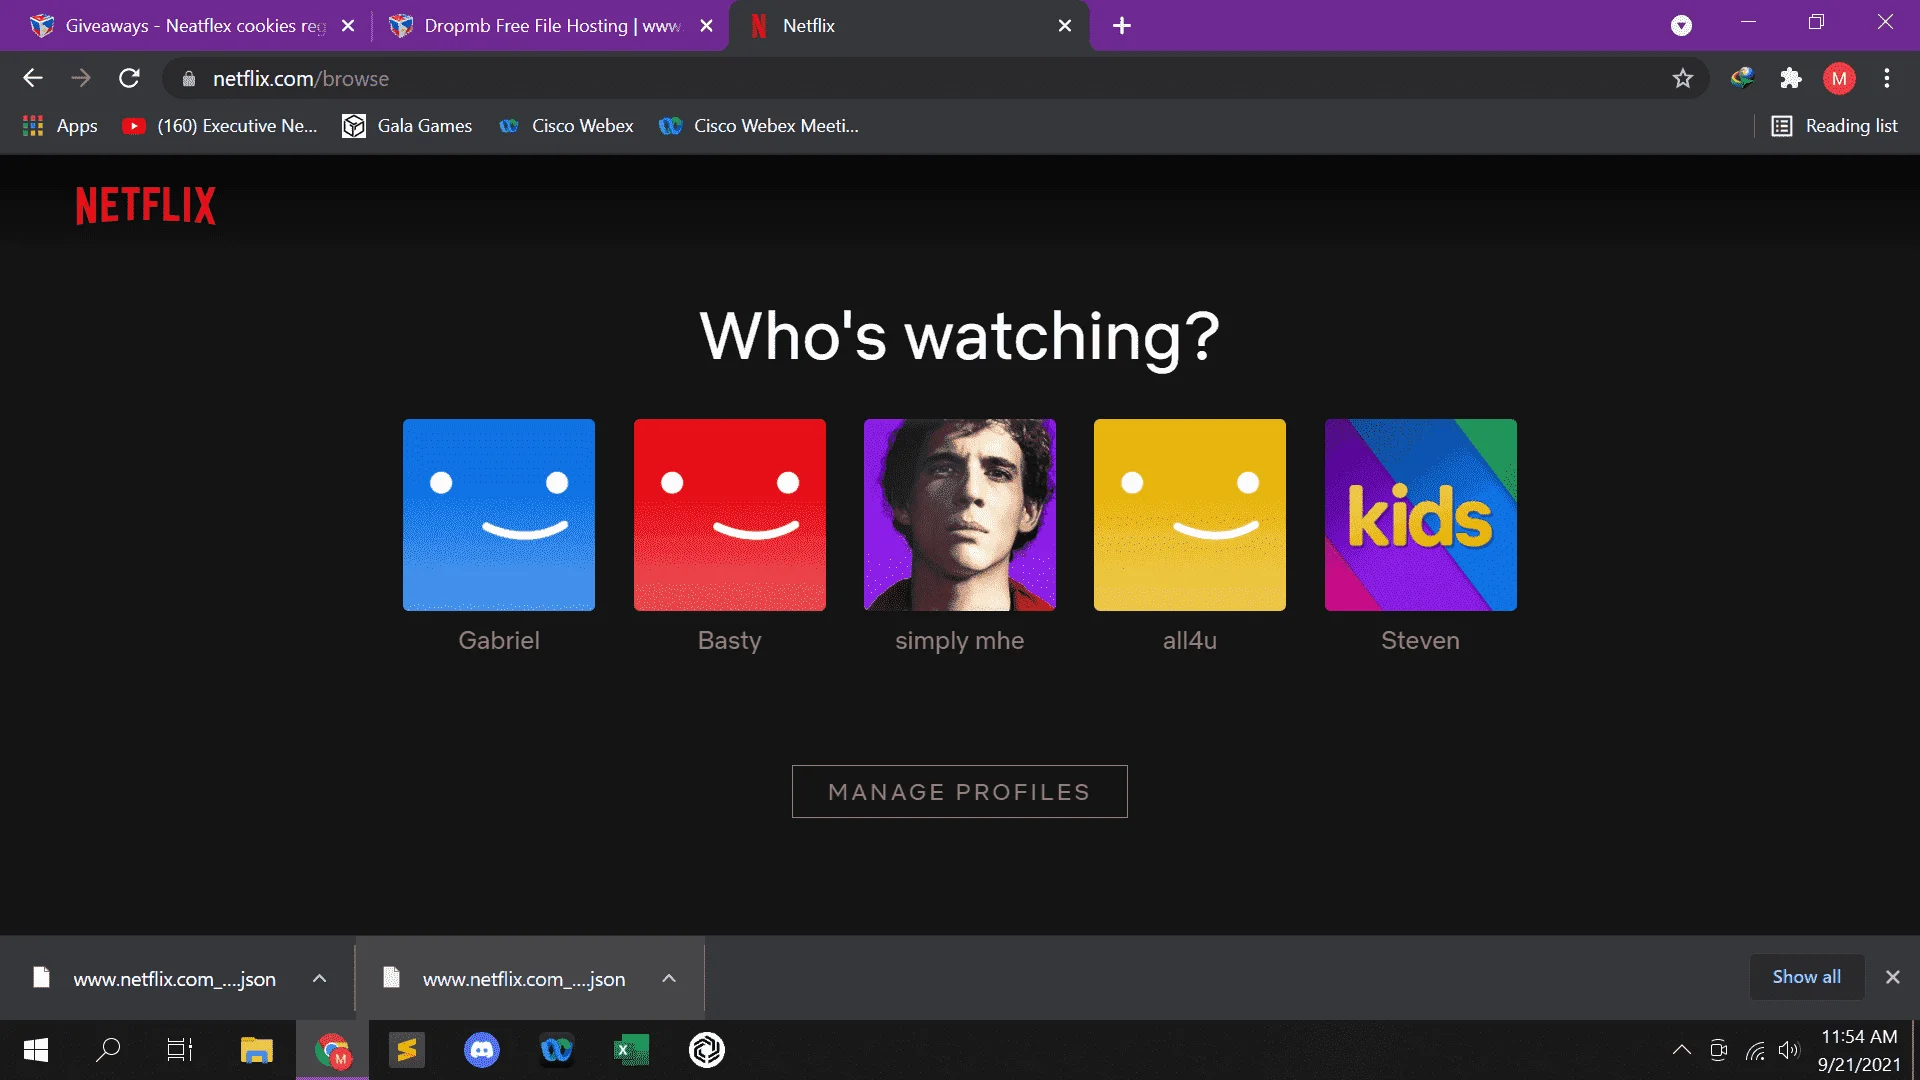Click the simply mhe profile name
The width and height of the screenshot is (1920, 1080).
pos(960,641)
